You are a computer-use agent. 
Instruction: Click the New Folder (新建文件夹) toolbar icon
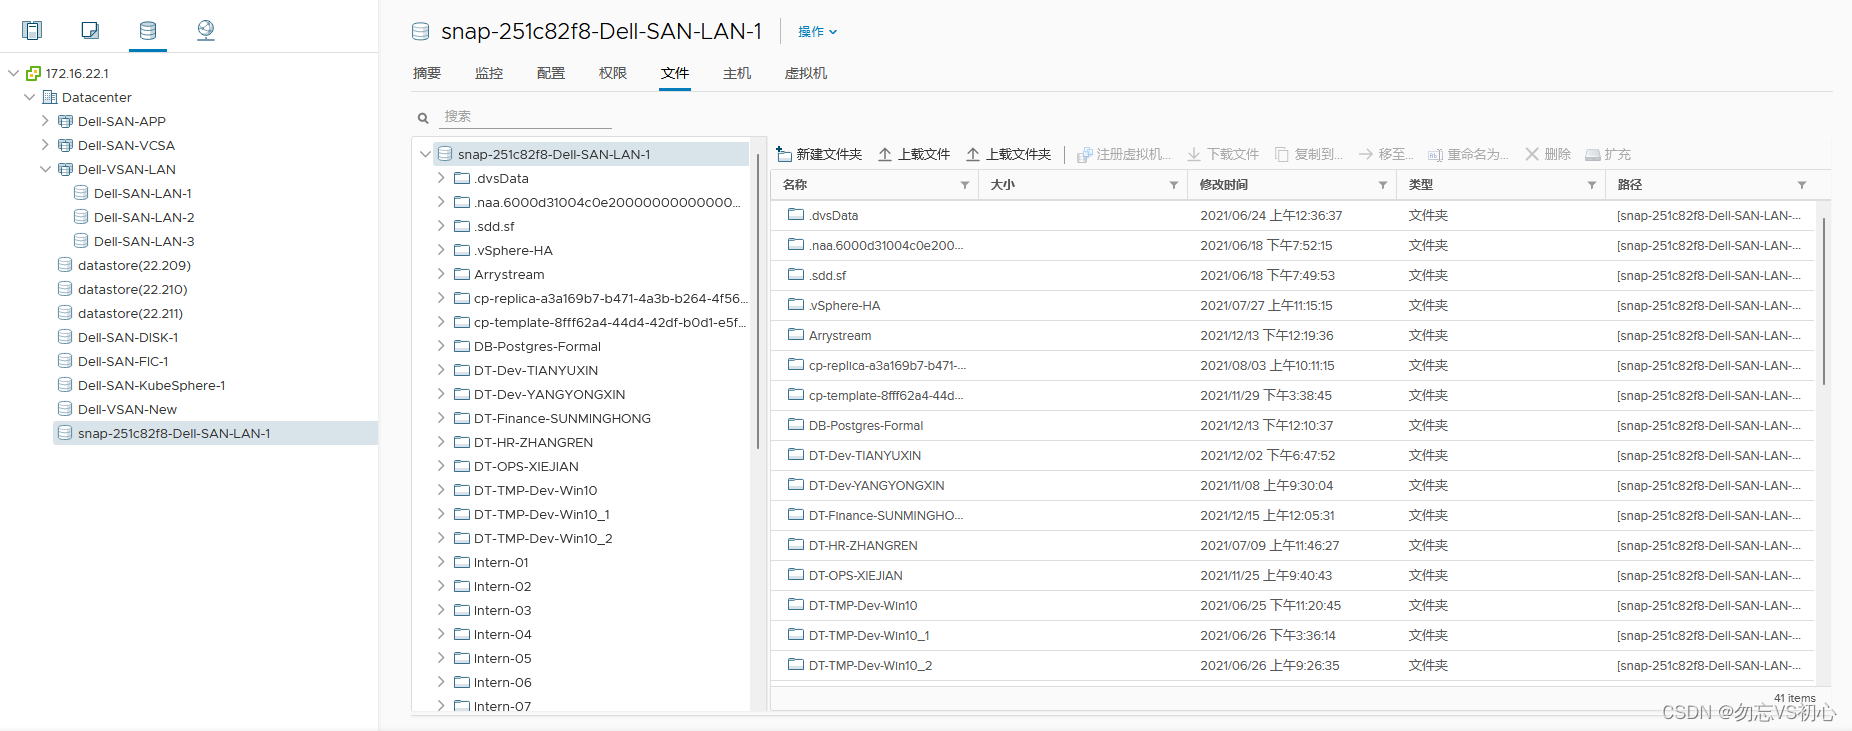785,154
